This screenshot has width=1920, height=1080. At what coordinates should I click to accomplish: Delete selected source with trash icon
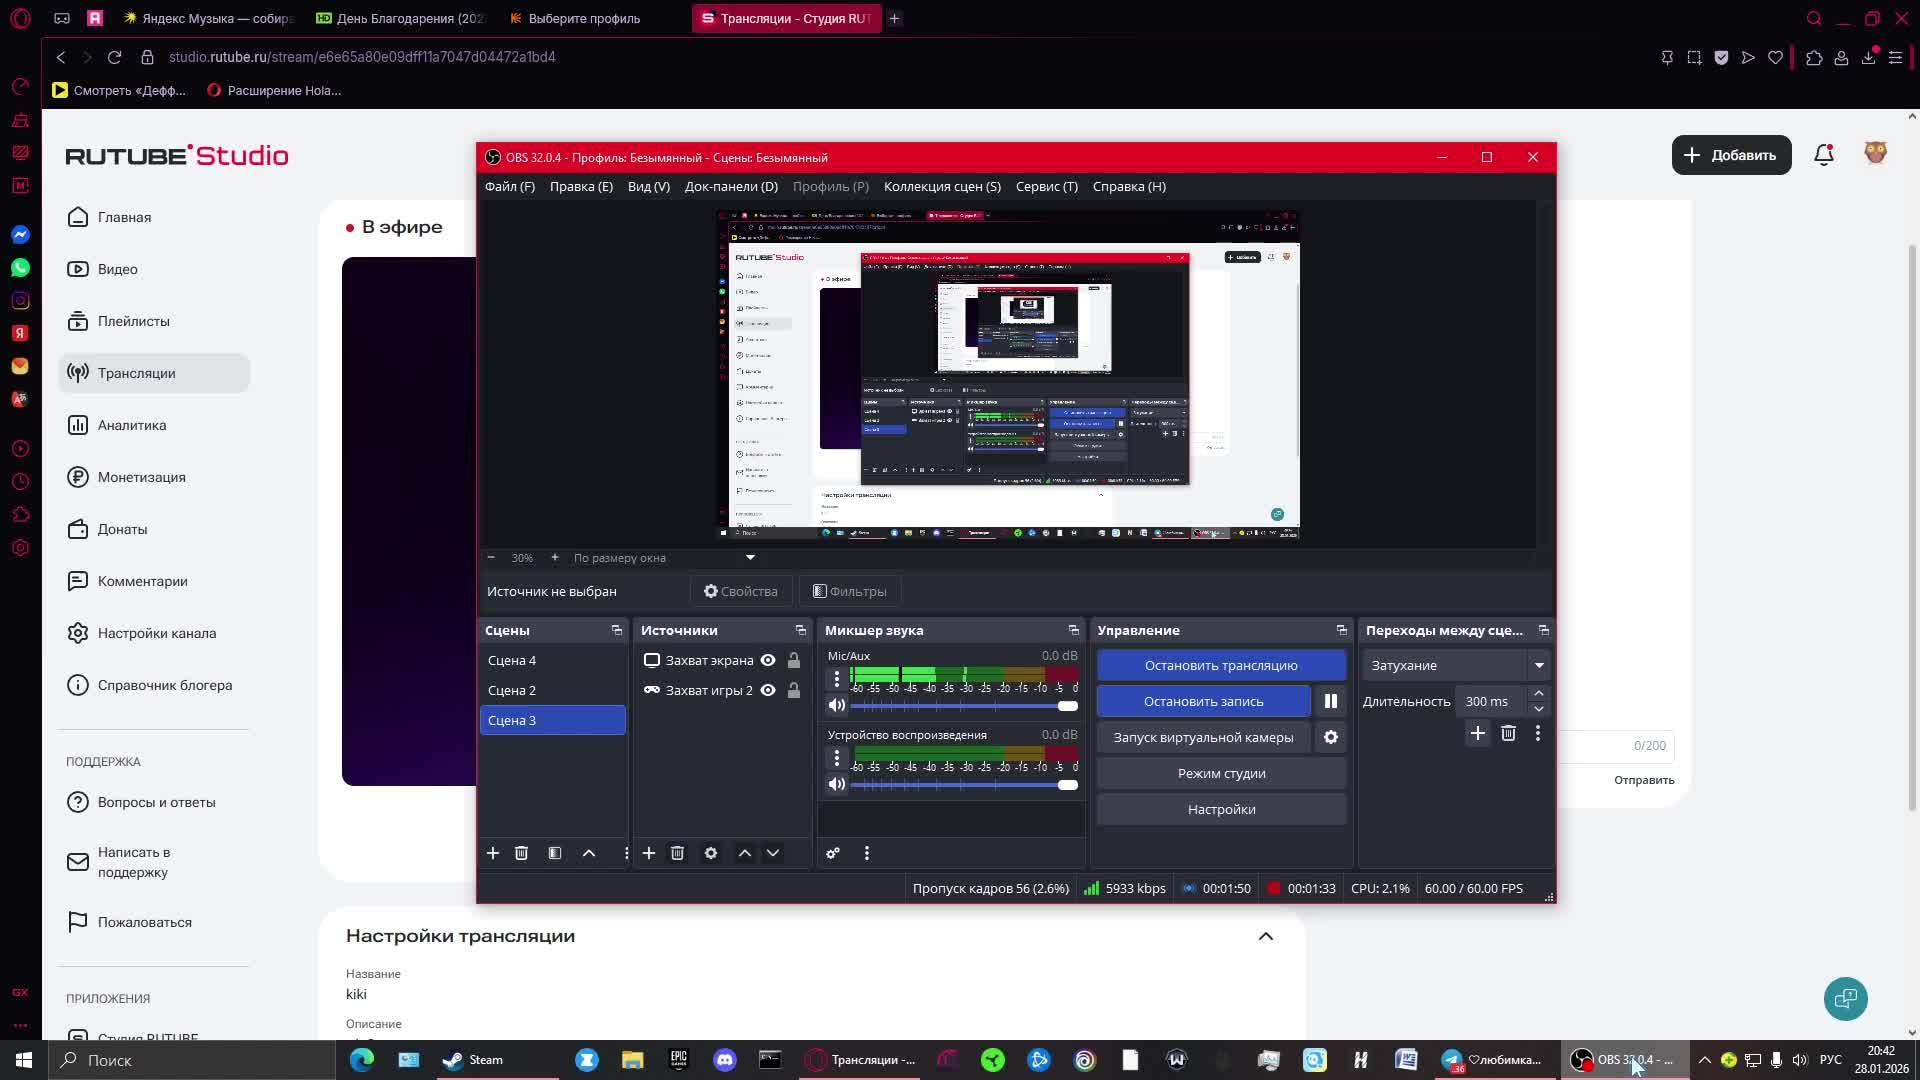tap(677, 853)
